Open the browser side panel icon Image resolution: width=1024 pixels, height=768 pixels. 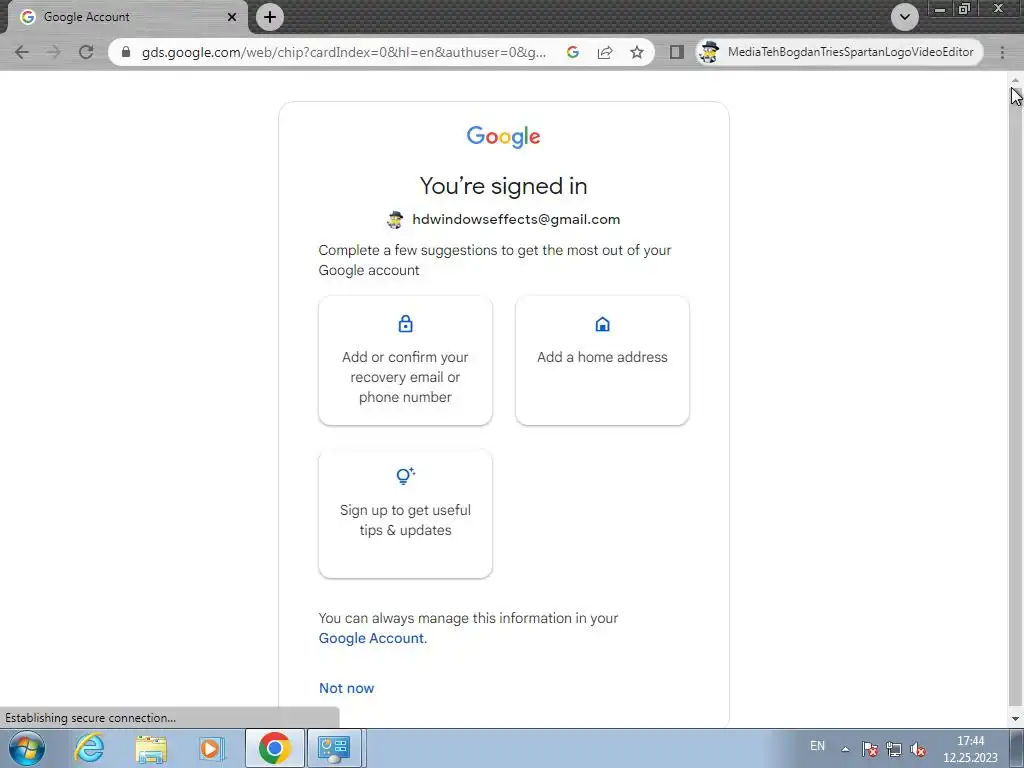click(677, 52)
